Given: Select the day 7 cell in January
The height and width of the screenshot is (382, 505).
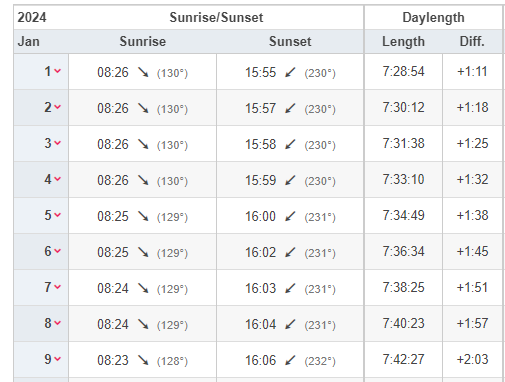Looking at the screenshot, I should pos(41,287).
